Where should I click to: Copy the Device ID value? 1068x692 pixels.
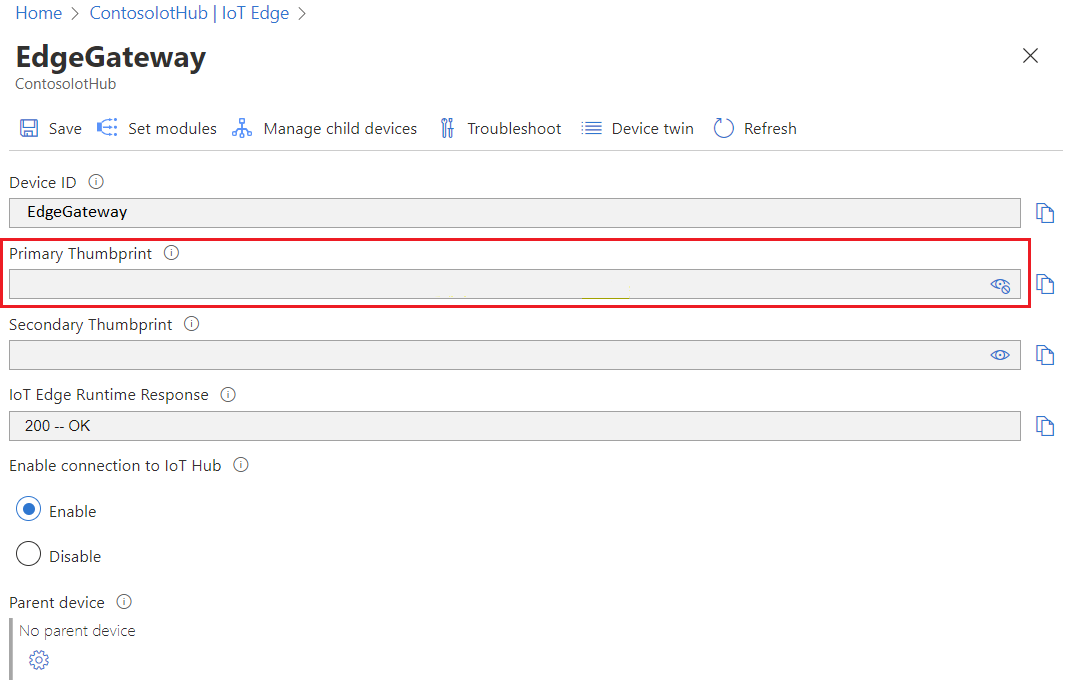[x=1044, y=212]
